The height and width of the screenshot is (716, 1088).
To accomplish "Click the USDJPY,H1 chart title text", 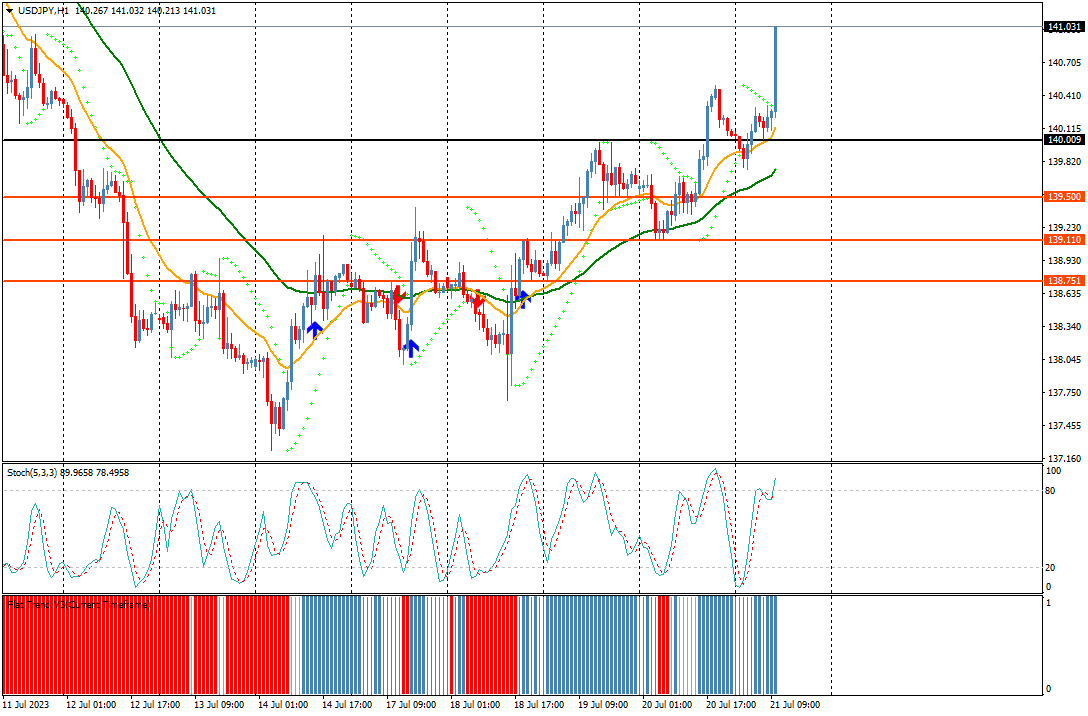I will point(43,10).
